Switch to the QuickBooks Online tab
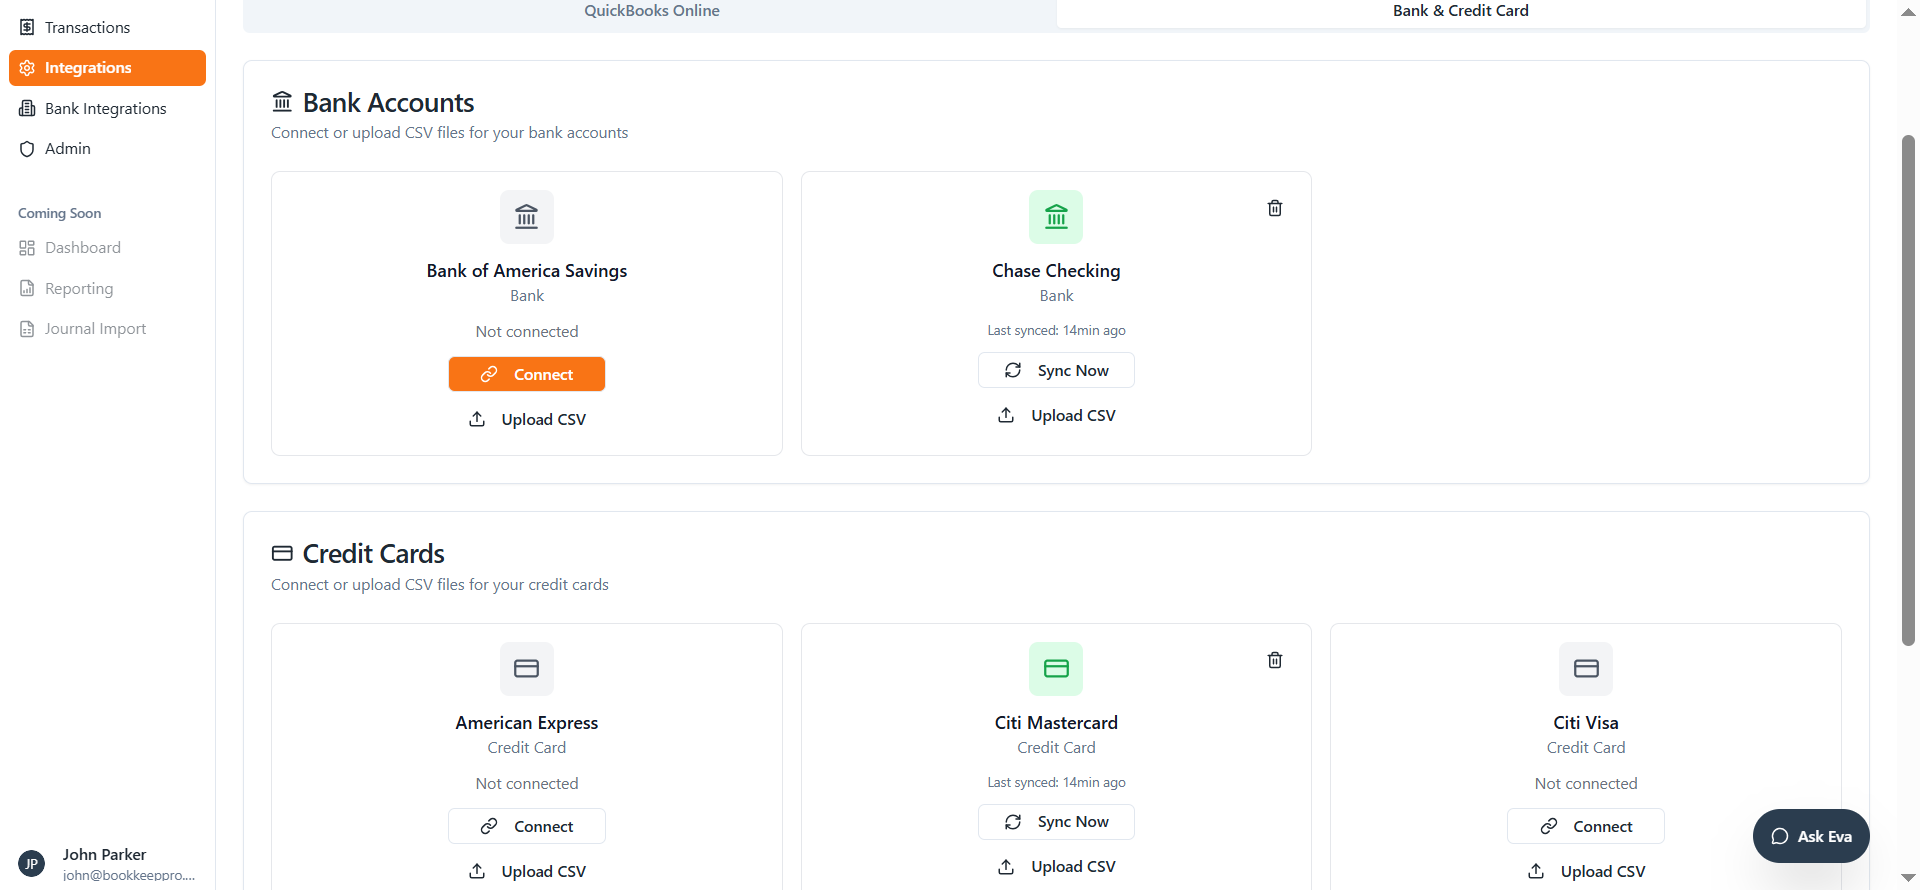The width and height of the screenshot is (1920, 890). 651,11
